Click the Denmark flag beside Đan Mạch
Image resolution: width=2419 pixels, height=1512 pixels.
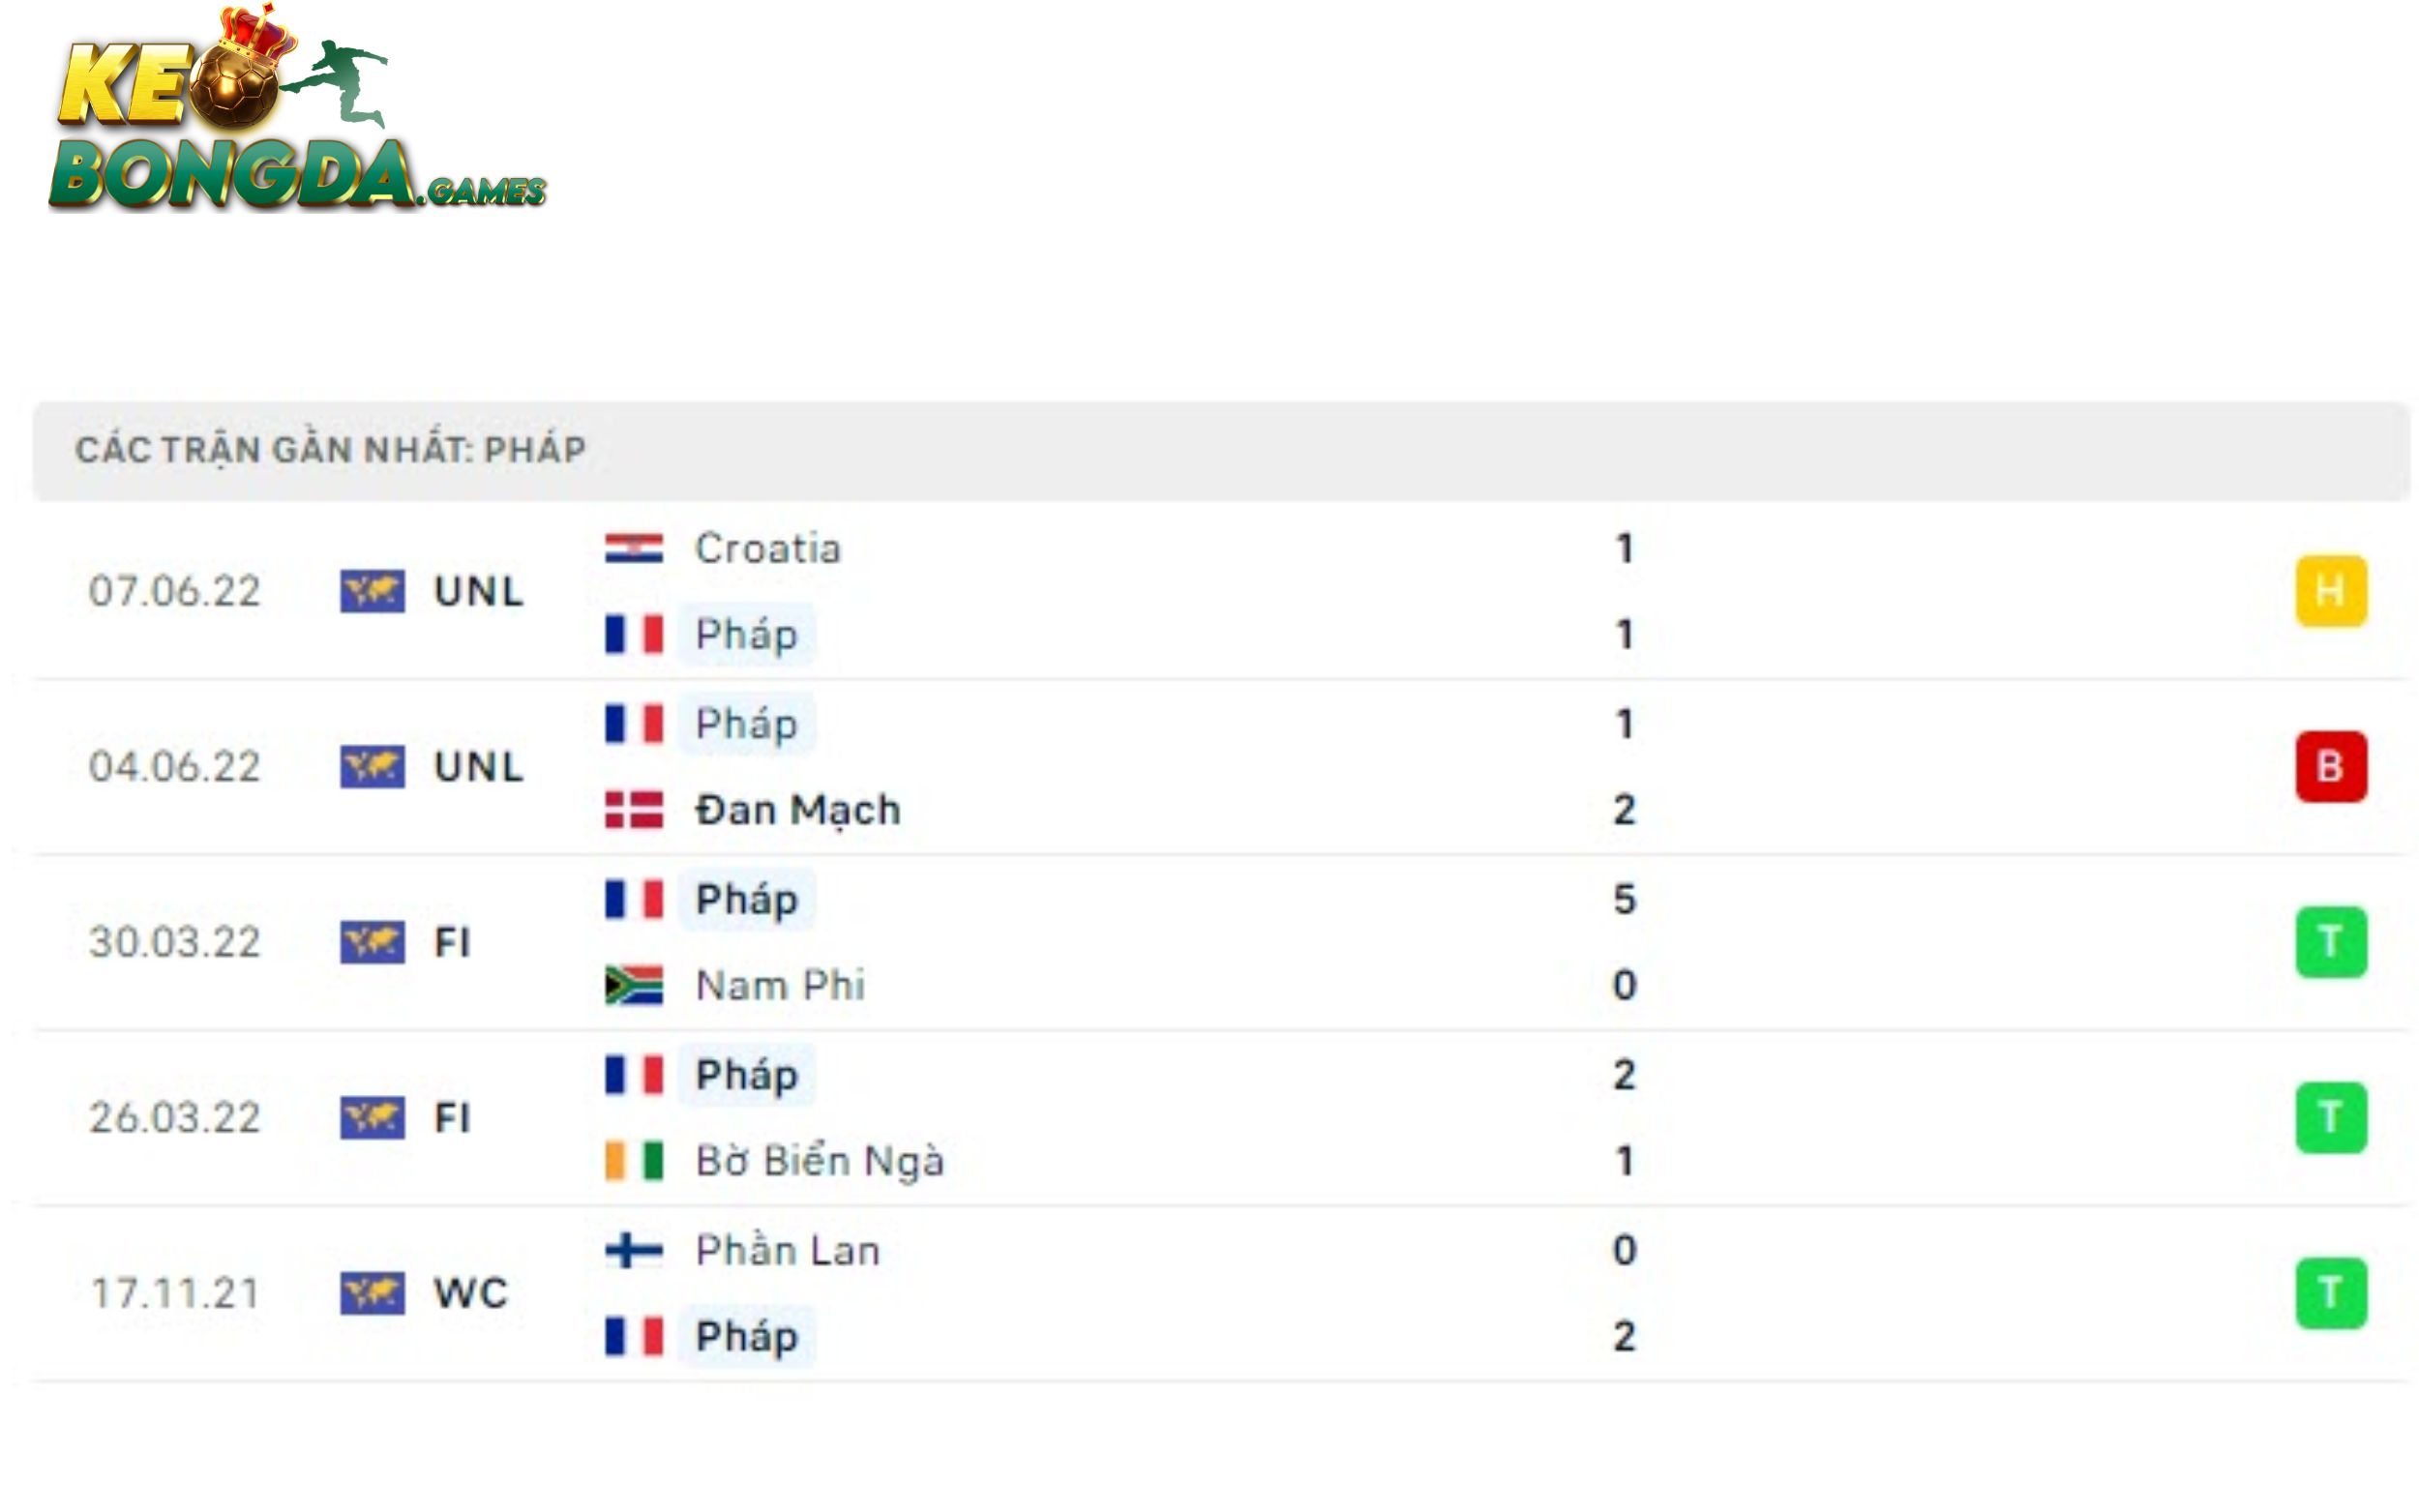pos(633,810)
